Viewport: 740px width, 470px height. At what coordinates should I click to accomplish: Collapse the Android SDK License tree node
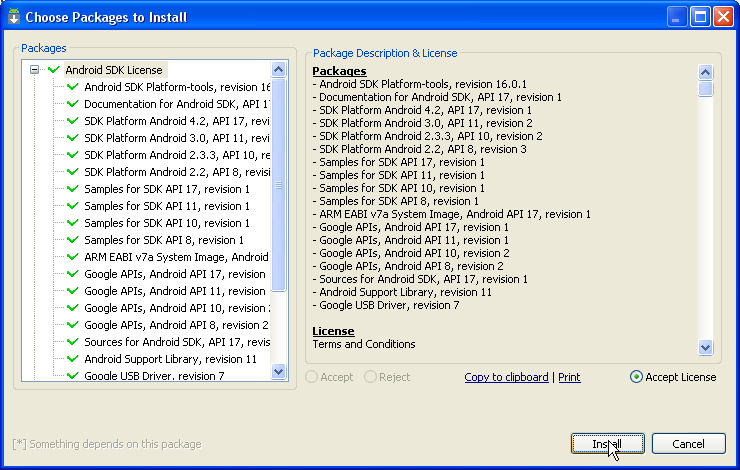34,70
